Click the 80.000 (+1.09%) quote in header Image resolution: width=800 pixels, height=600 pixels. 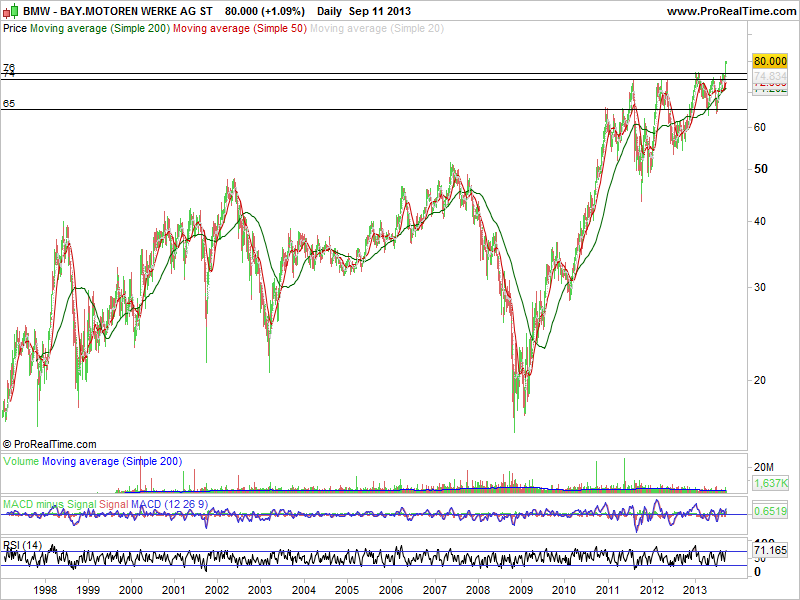(x=265, y=11)
